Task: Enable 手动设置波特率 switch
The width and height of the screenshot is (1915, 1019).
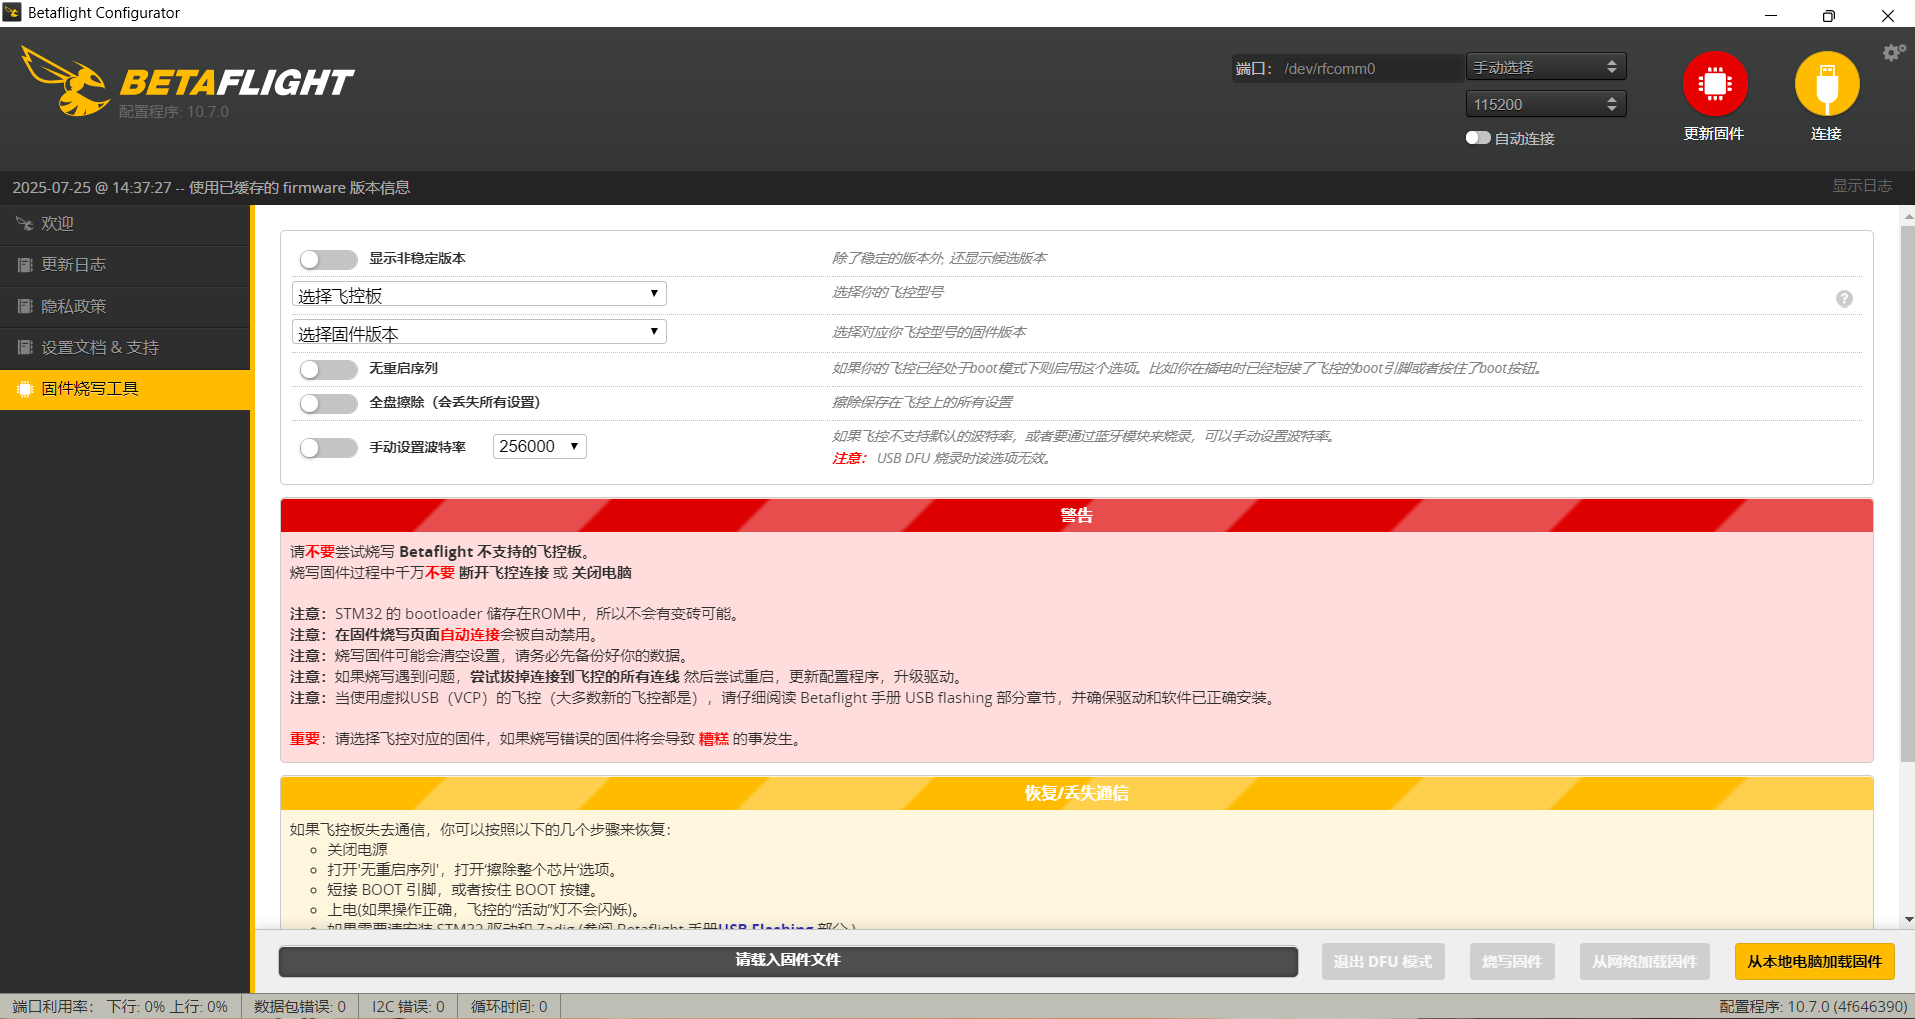Action: click(x=328, y=447)
